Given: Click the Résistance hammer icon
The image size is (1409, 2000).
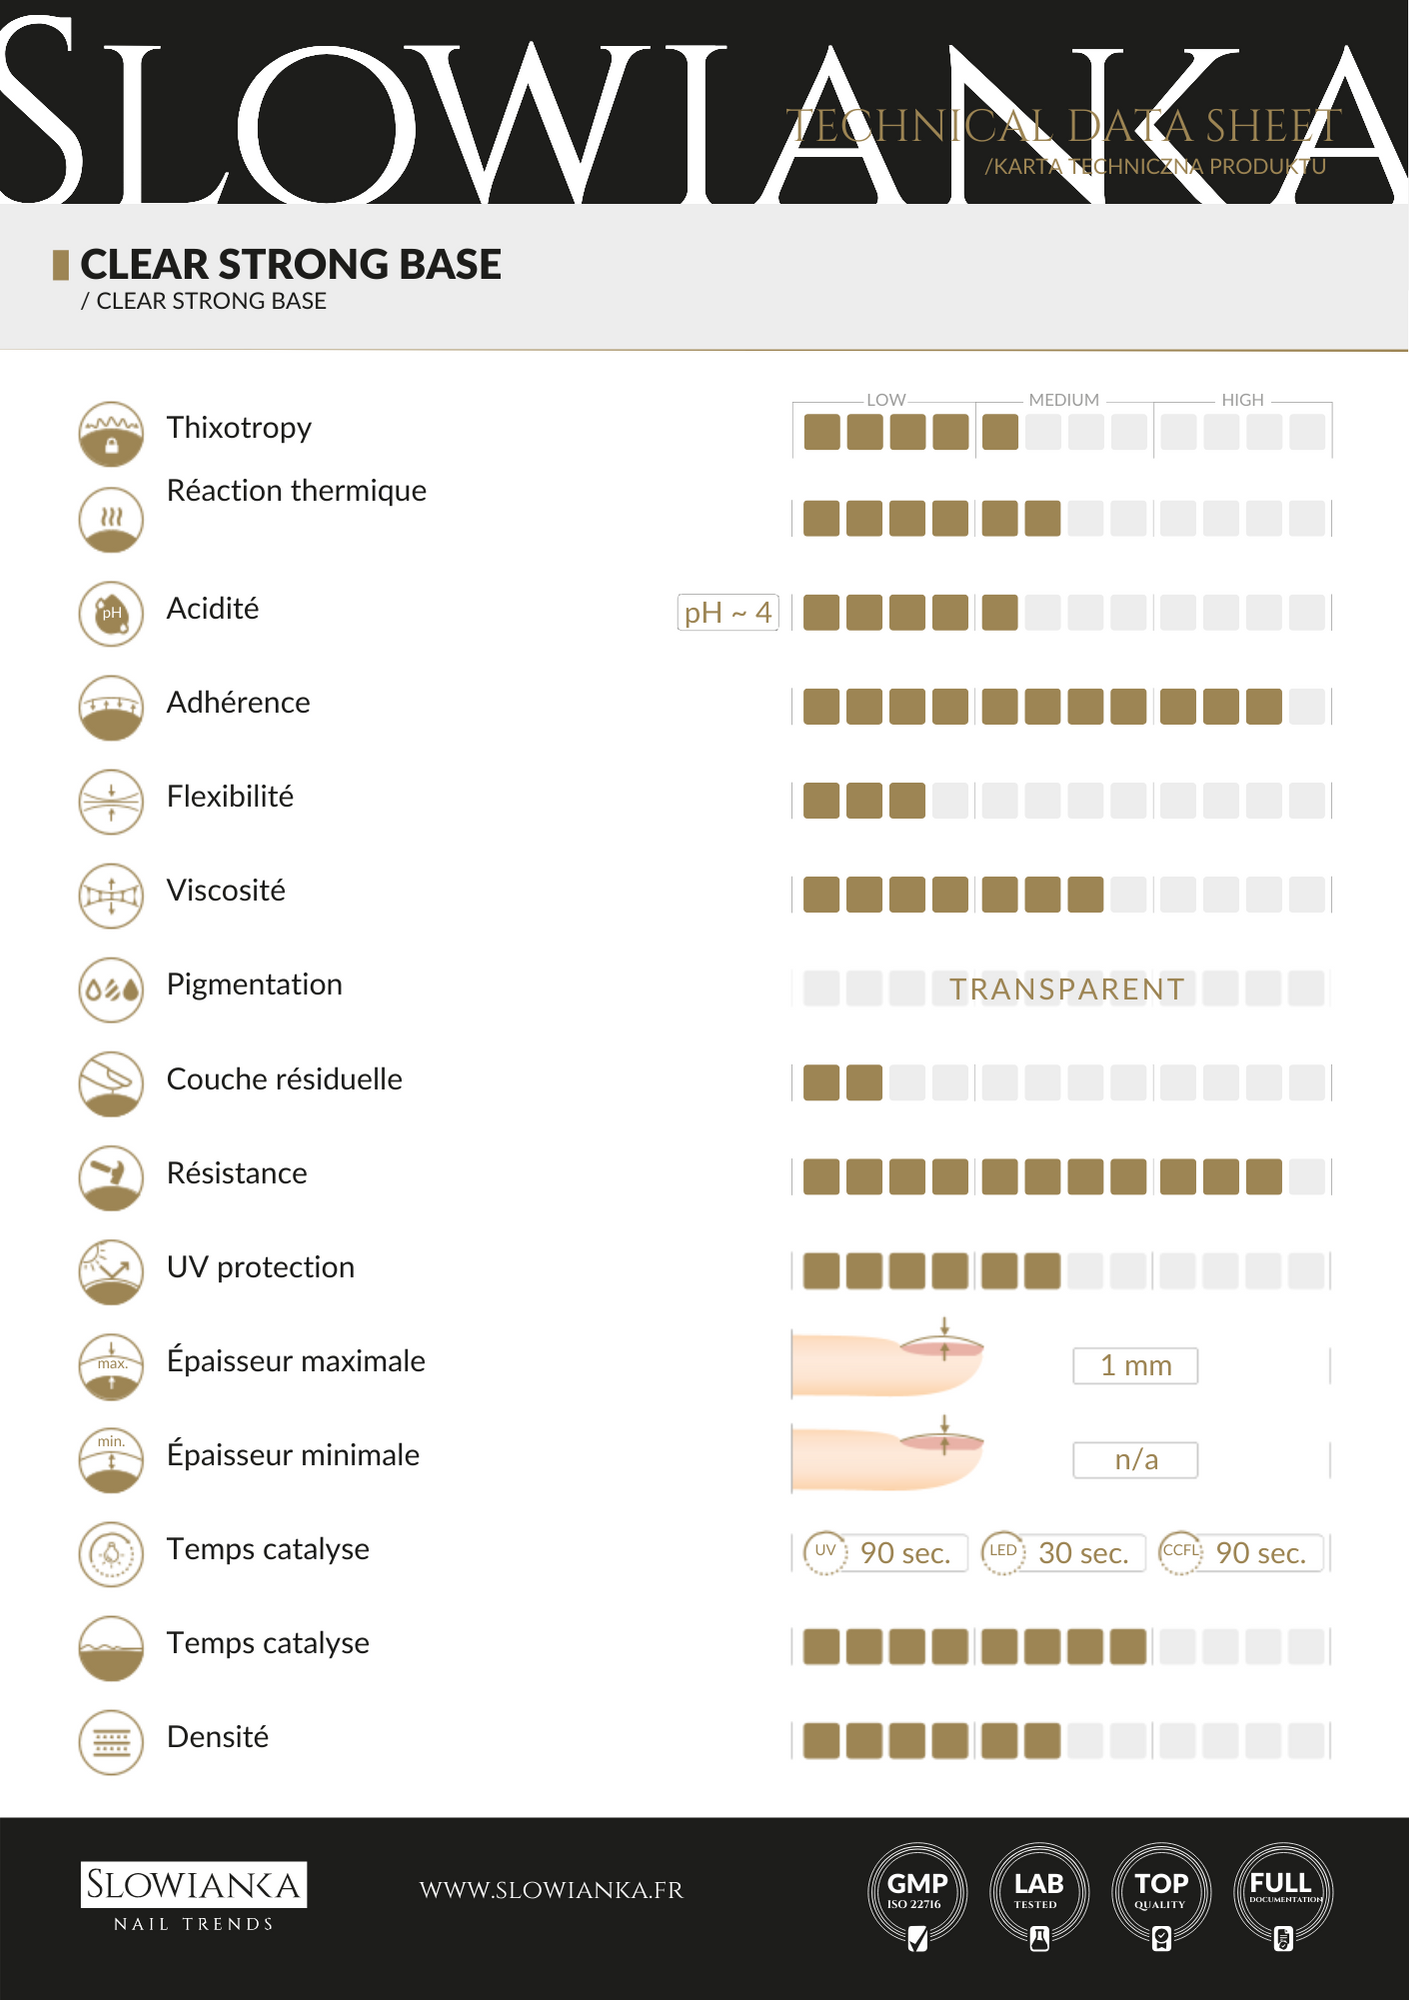Looking at the screenshot, I should pyautogui.click(x=111, y=1177).
